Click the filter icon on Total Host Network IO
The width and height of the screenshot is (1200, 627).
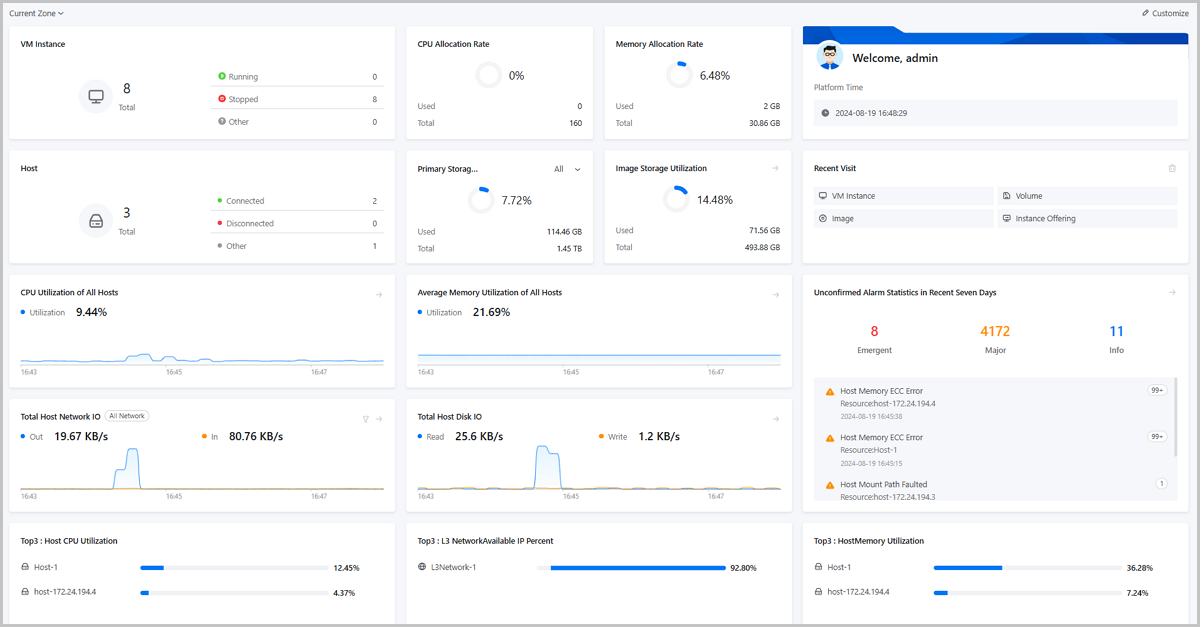tap(365, 419)
